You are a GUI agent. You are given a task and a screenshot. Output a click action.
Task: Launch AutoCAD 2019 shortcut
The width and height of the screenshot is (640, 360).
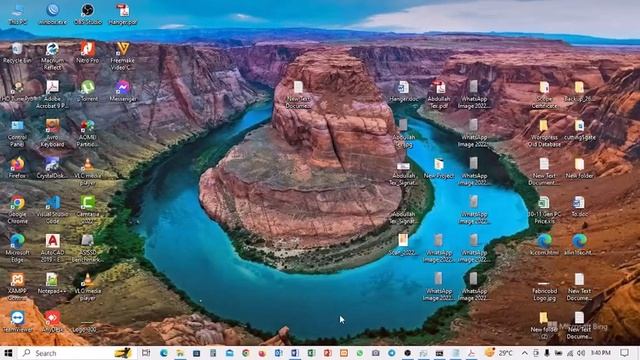click(x=52, y=248)
